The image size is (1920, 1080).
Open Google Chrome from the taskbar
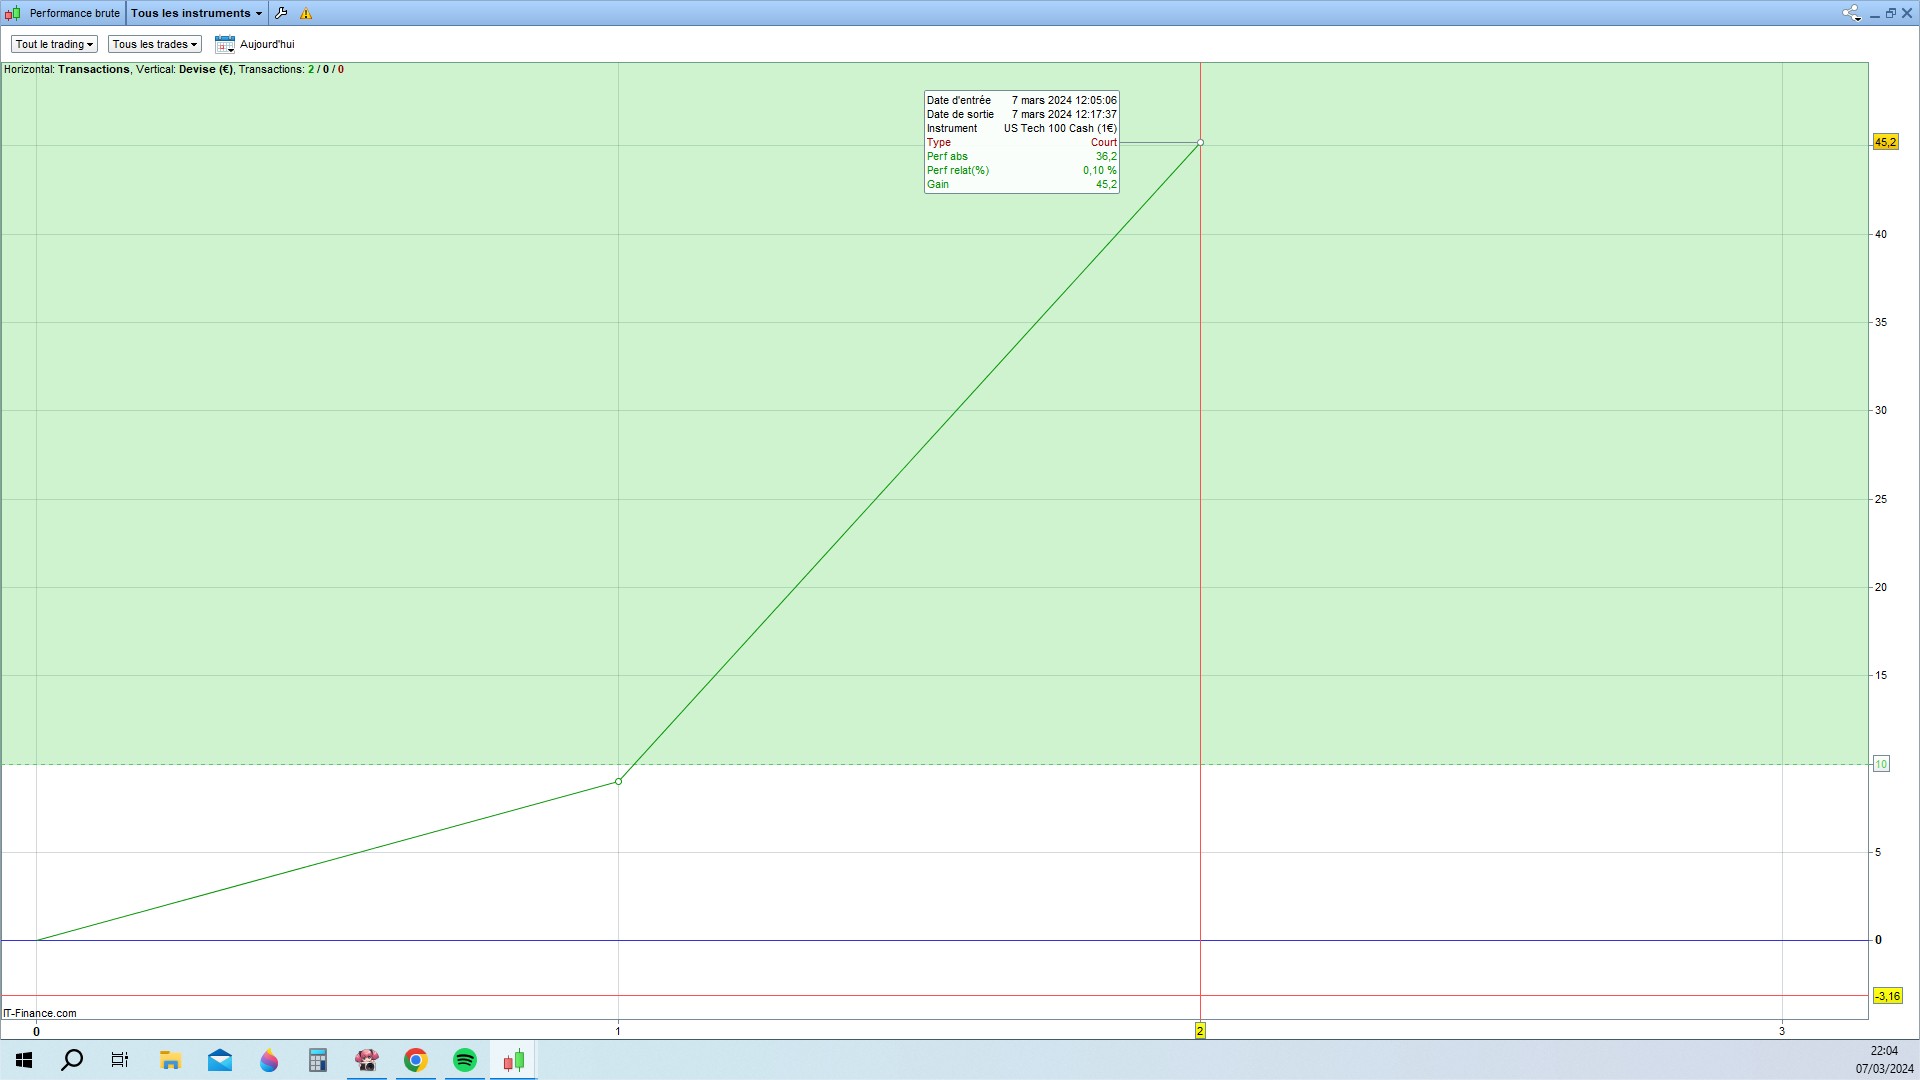point(416,1060)
